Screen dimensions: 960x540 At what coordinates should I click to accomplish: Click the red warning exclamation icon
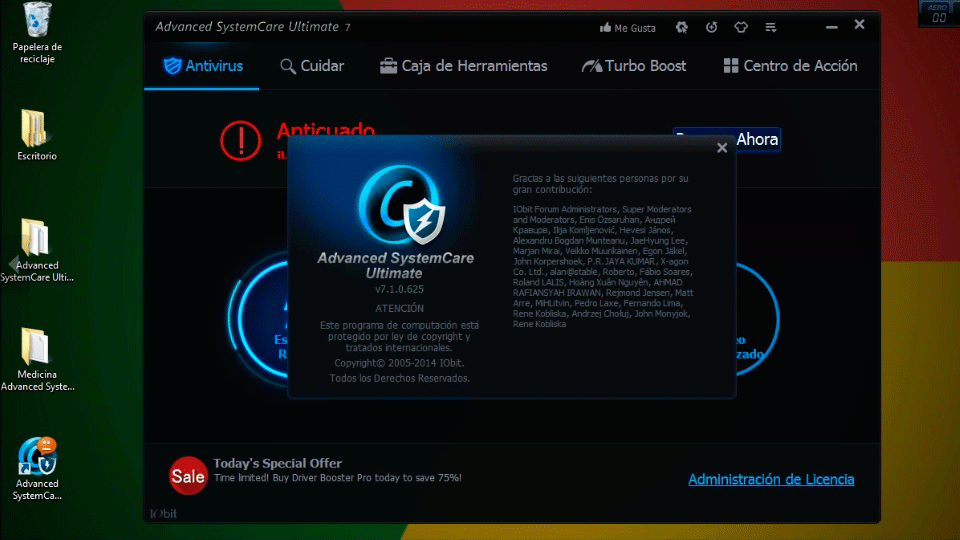click(x=241, y=141)
